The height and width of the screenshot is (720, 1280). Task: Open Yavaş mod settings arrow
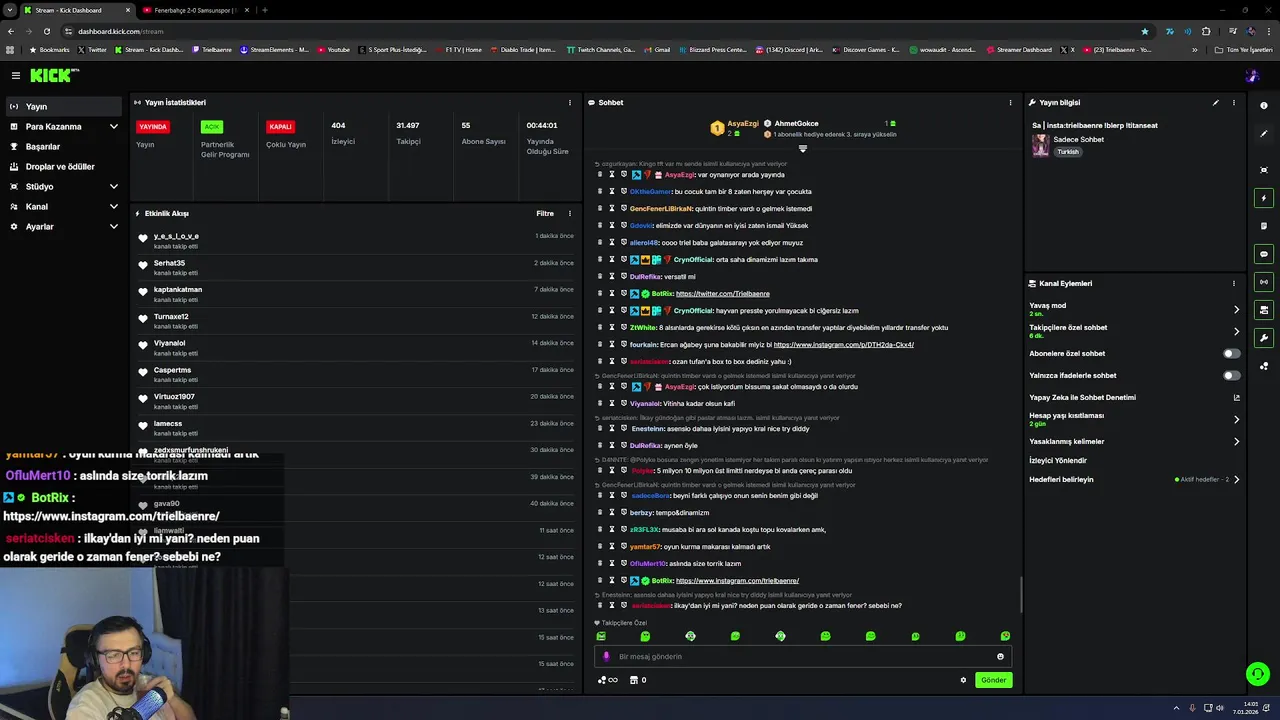(x=1236, y=309)
